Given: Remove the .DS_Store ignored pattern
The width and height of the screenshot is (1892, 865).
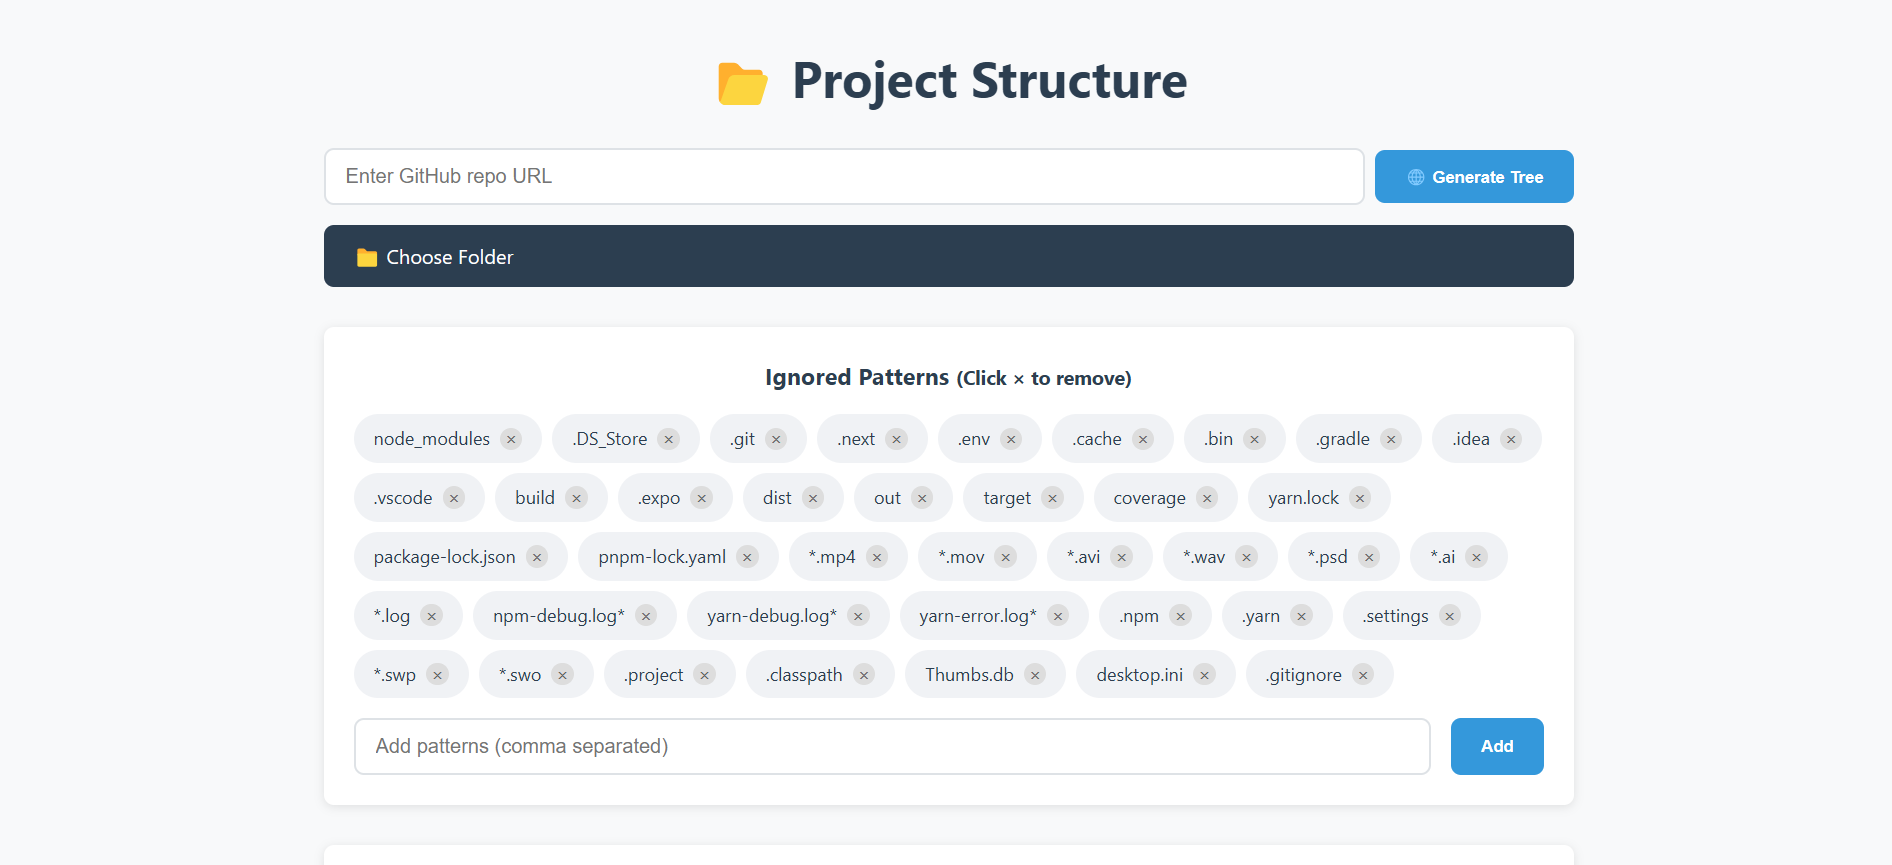Looking at the screenshot, I should pyautogui.click(x=668, y=438).
